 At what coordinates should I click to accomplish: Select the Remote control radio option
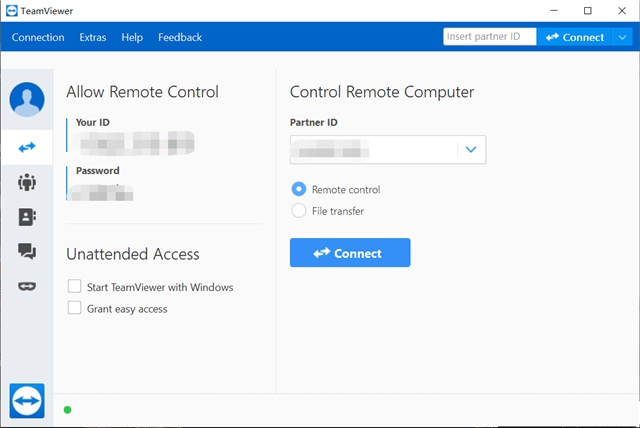[x=299, y=189]
